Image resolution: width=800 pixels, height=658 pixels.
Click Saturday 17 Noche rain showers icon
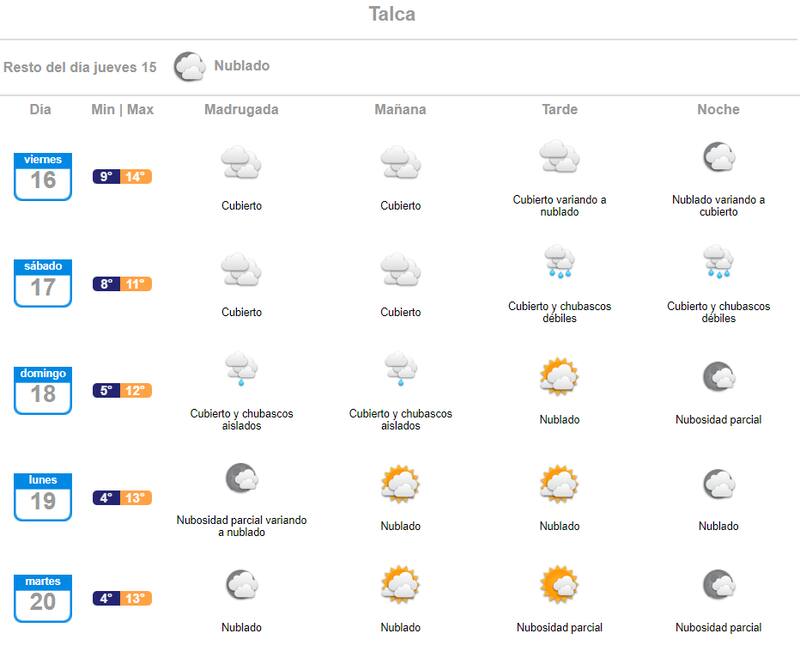click(718, 262)
